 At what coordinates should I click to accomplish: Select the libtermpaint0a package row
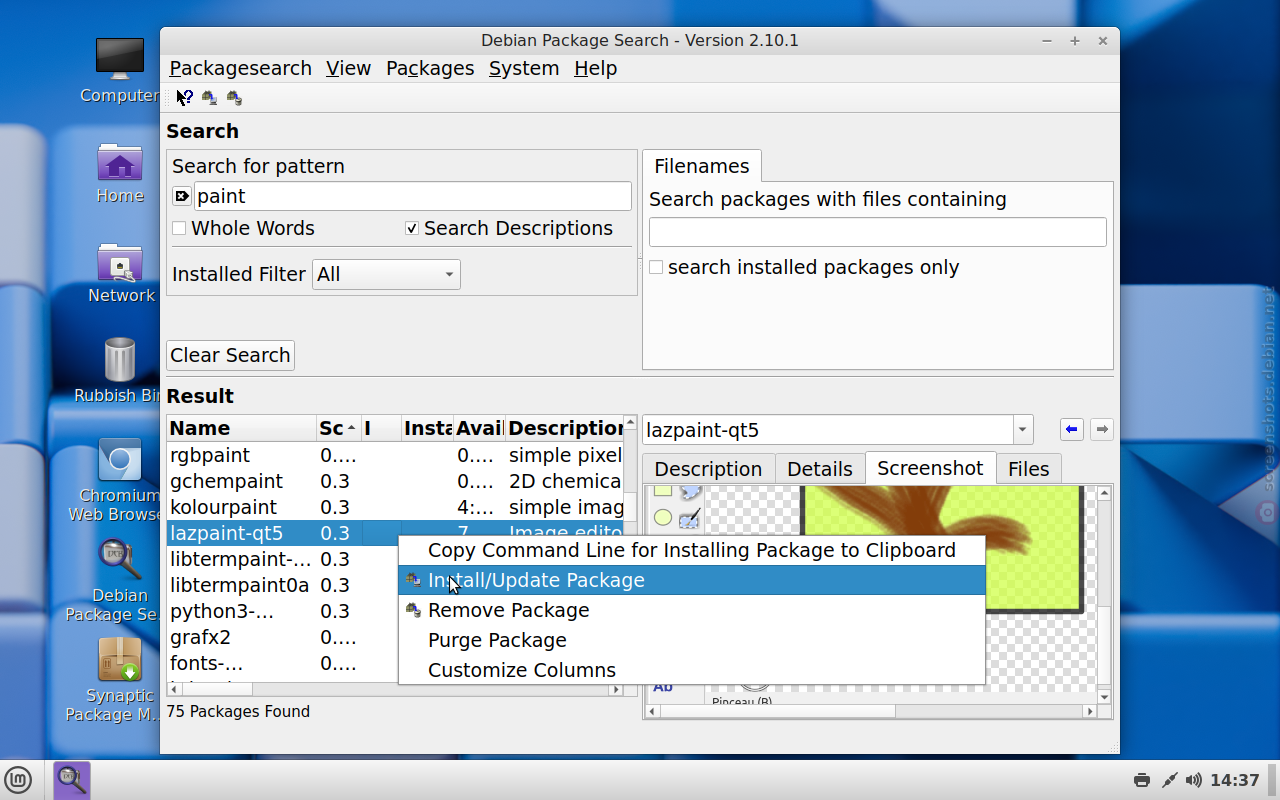(x=282, y=585)
